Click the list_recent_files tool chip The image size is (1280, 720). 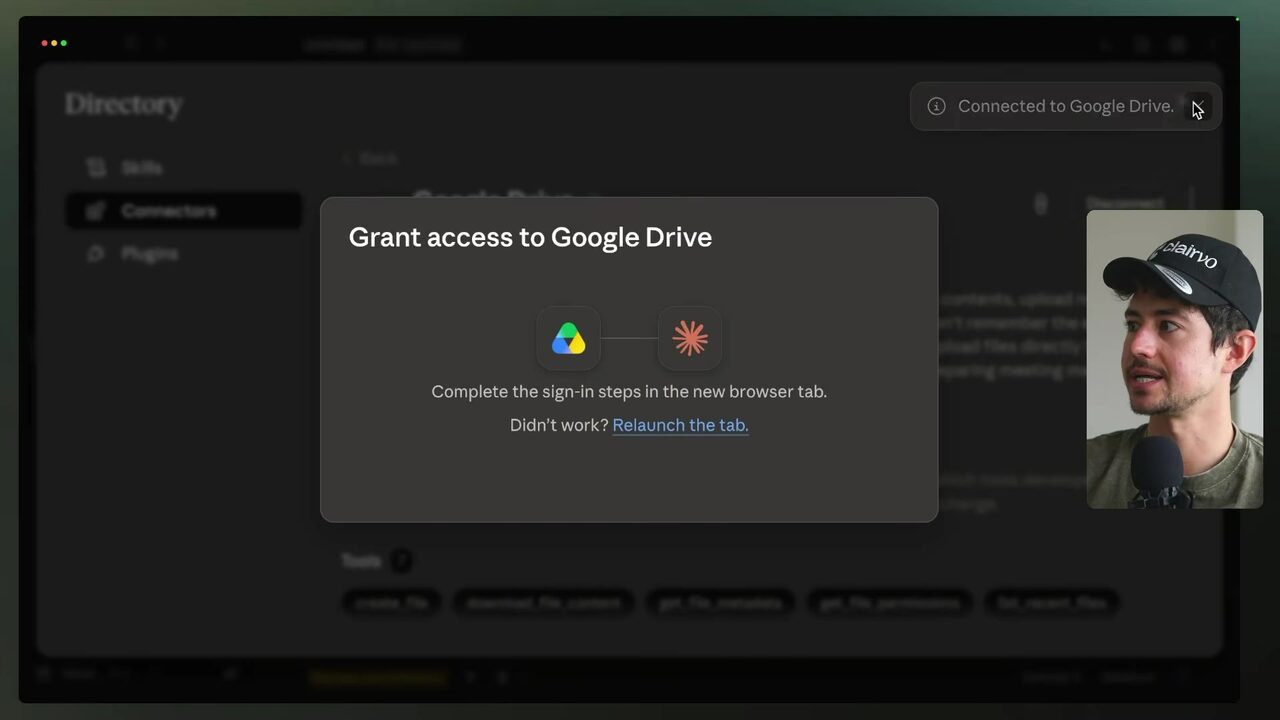pos(1050,602)
